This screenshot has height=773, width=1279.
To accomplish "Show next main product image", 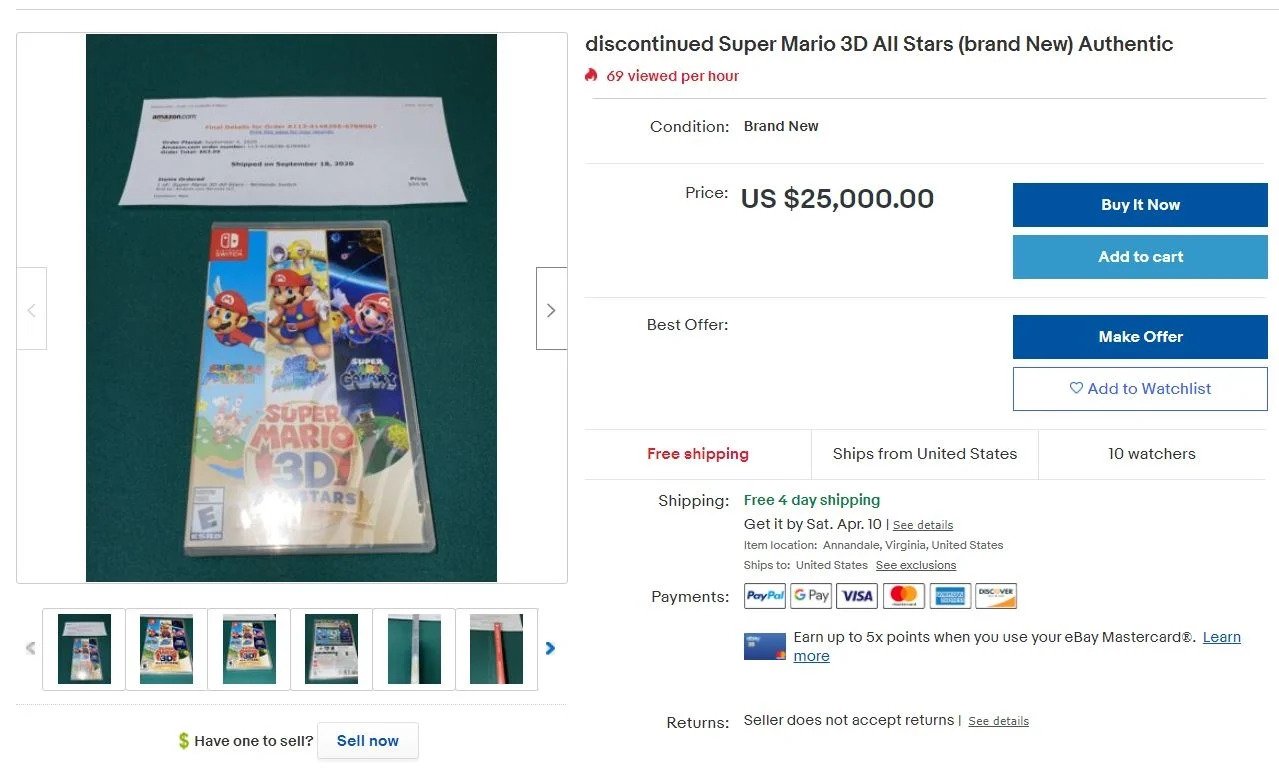I will [551, 309].
